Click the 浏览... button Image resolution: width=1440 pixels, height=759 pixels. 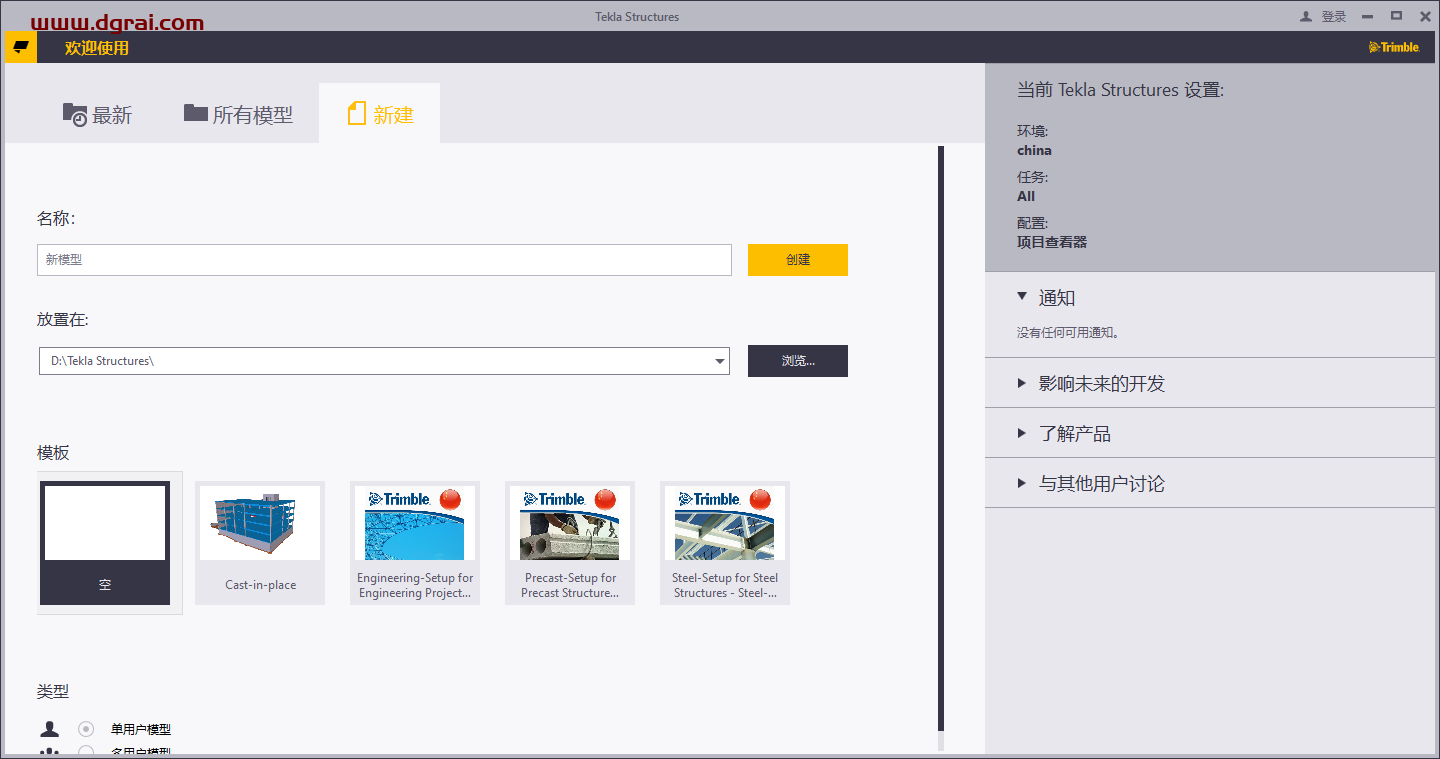798,361
